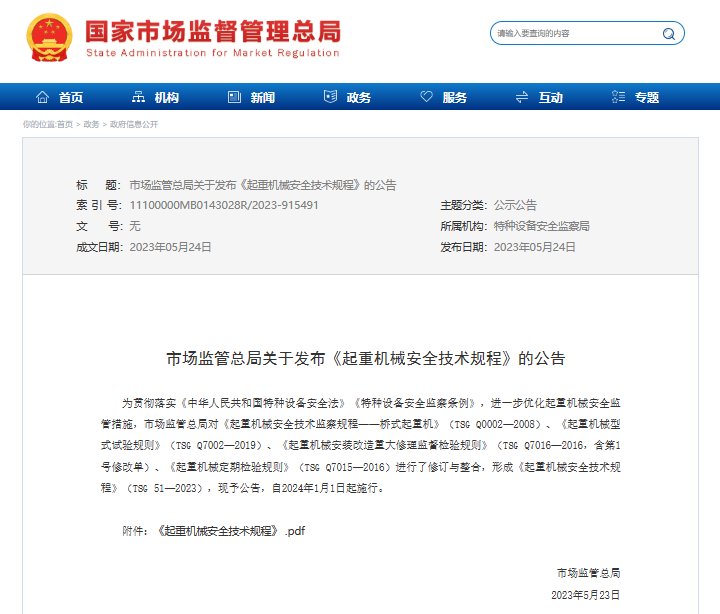Click the house icon beside 首页

(x=42, y=97)
